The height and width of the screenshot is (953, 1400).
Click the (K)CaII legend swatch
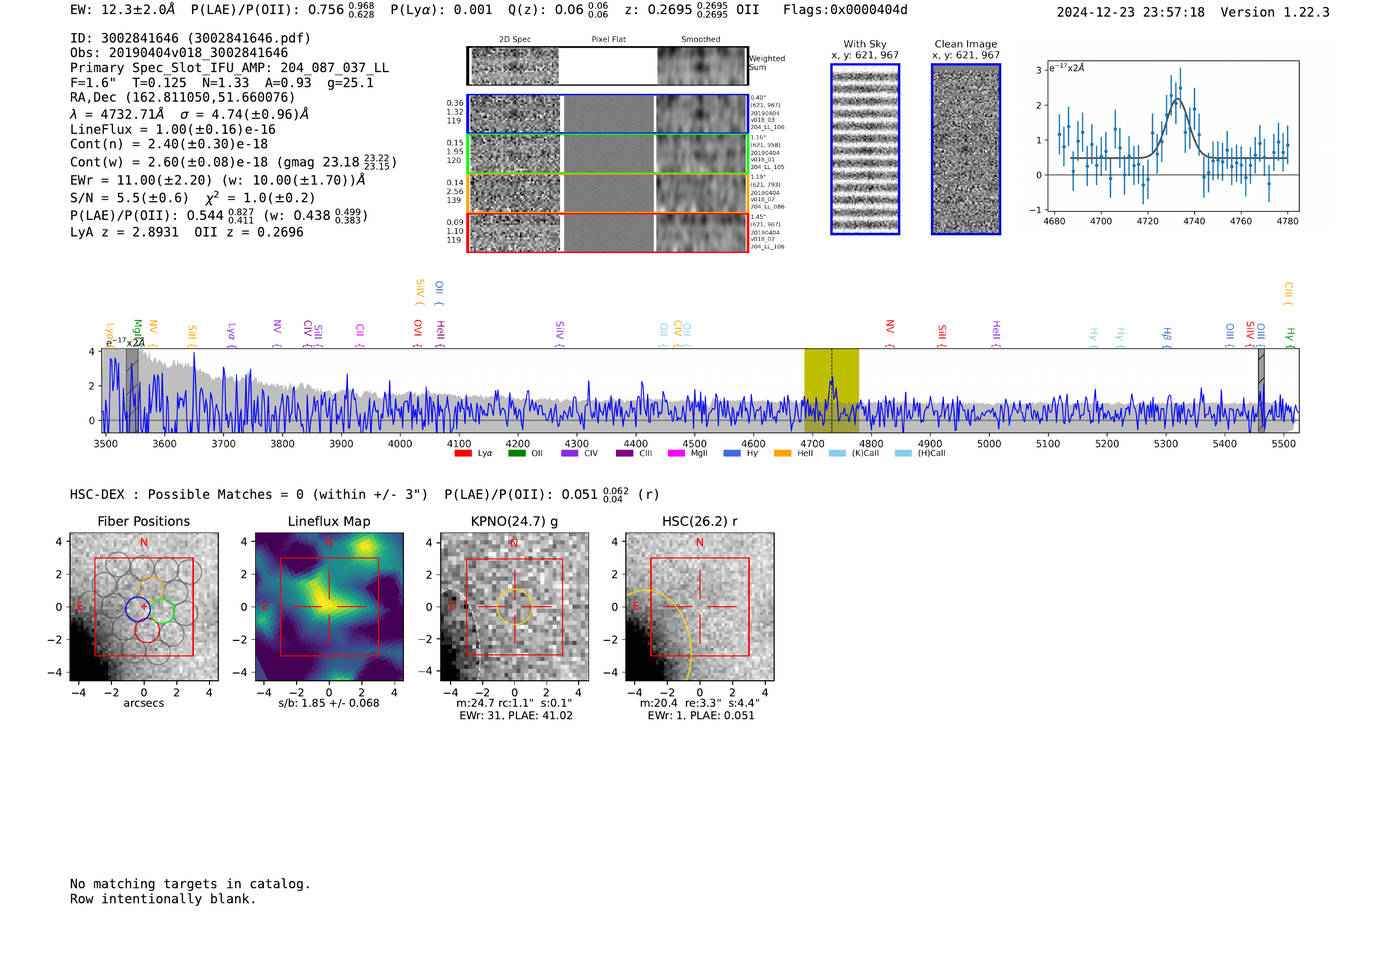pyautogui.click(x=838, y=453)
